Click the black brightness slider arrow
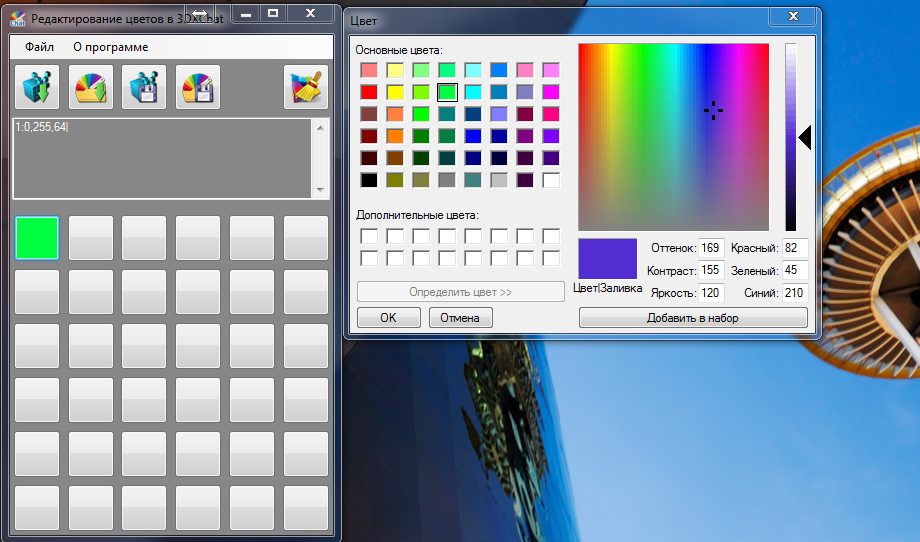This screenshot has width=920, height=542. pos(805,137)
